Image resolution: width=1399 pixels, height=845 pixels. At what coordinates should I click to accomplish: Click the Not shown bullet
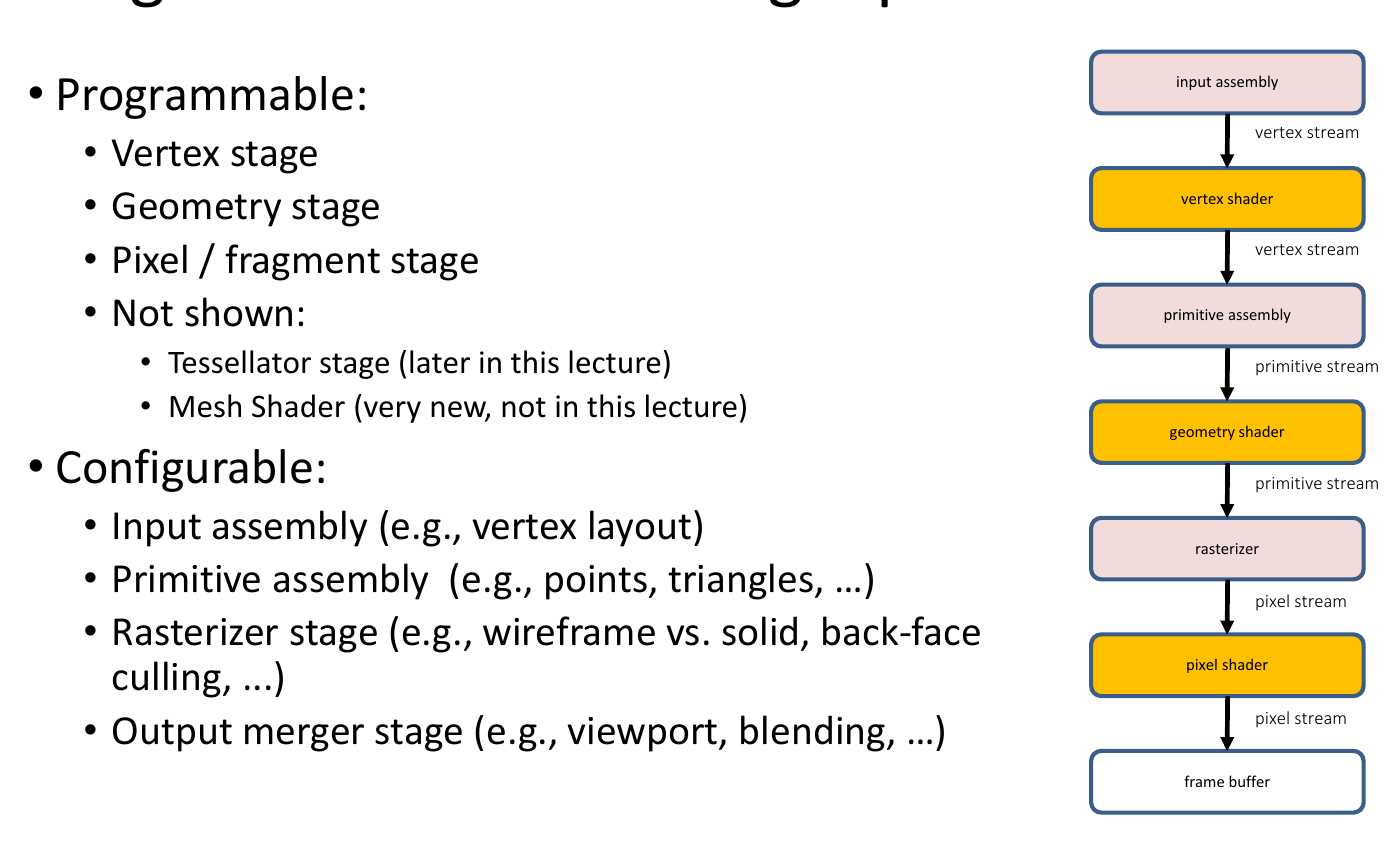(x=208, y=313)
